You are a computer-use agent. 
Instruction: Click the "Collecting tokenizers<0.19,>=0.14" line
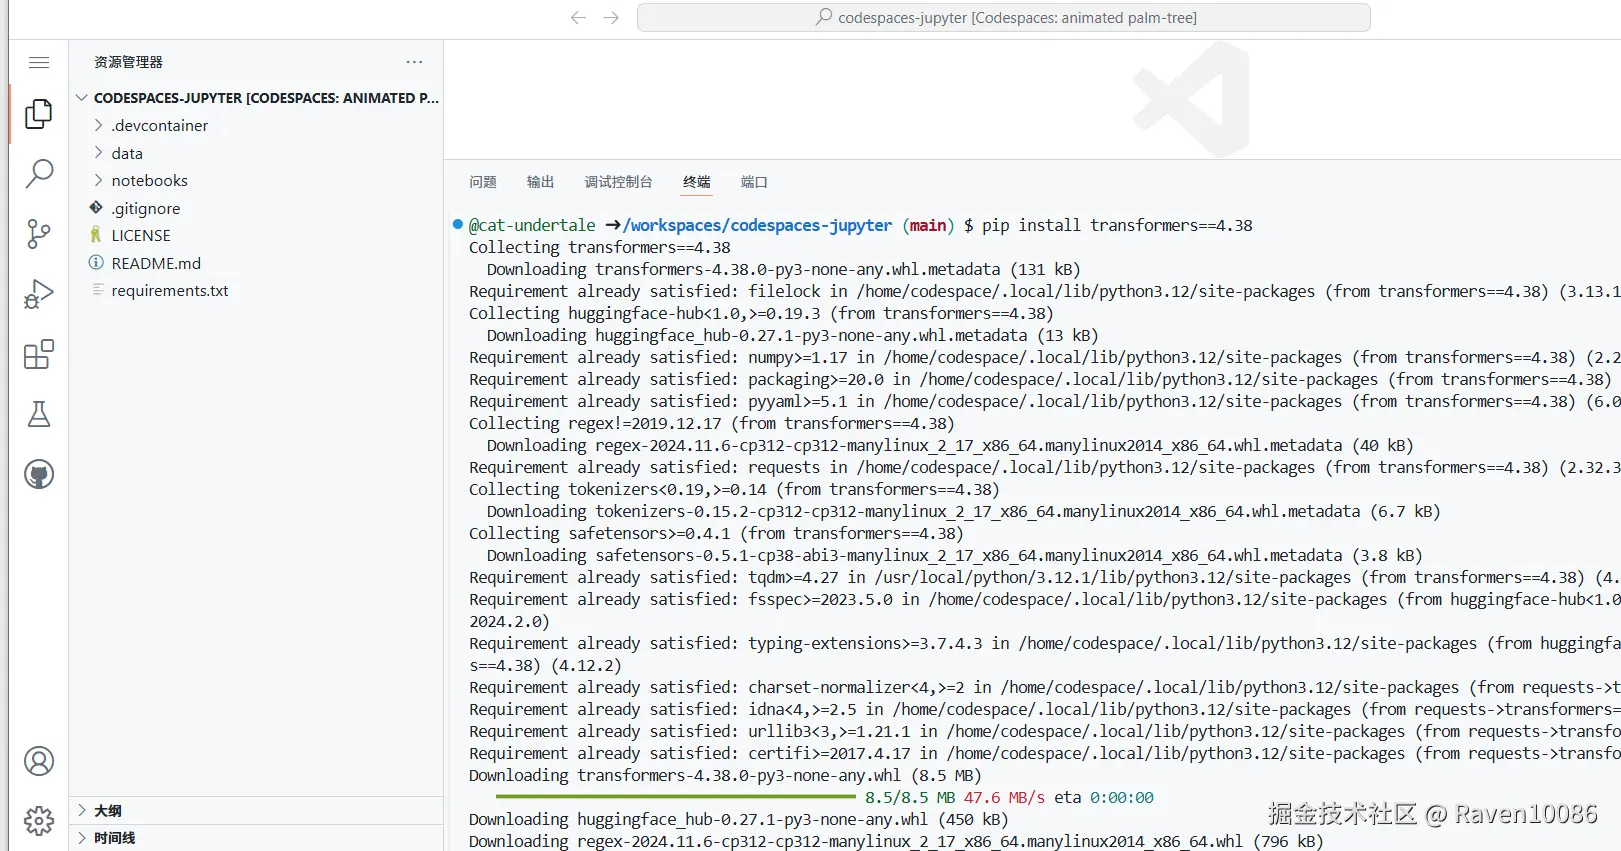click(734, 489)
